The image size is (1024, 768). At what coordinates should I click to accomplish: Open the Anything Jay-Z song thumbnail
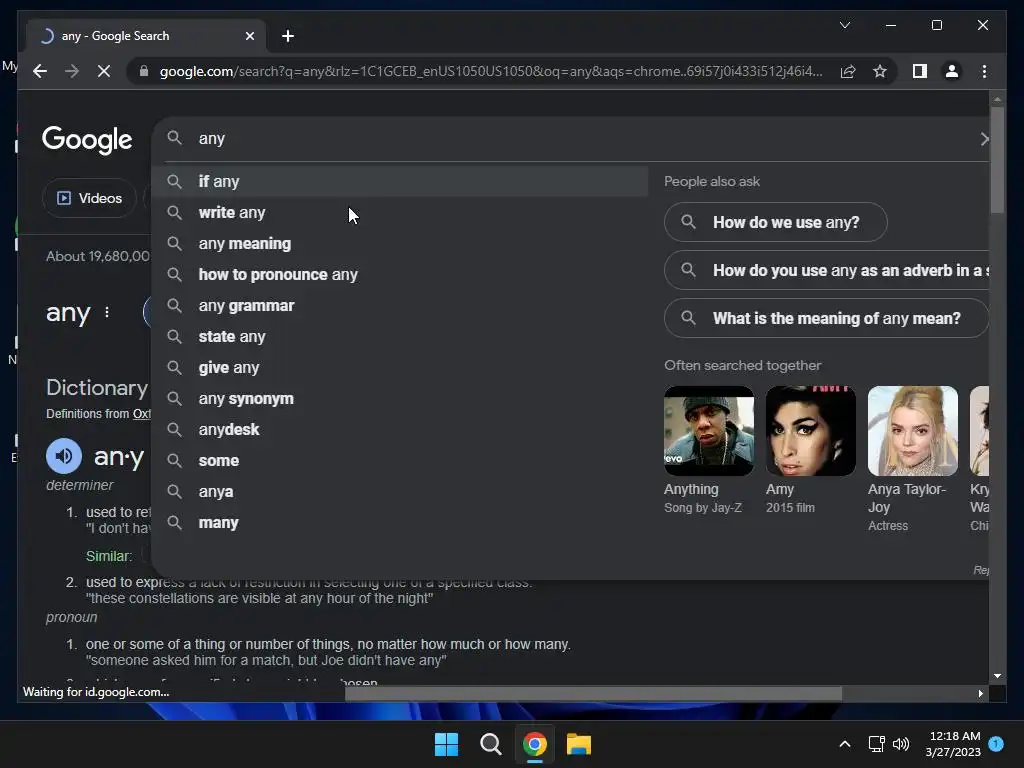click(709, 431)
